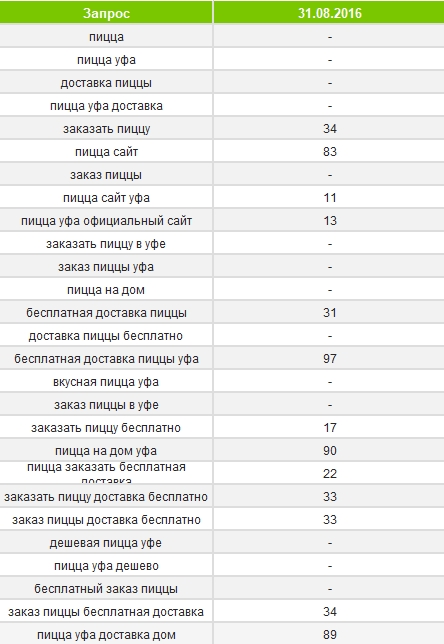
Task: Click position value 83 for пицца сайт
Action: [x=330, y=152]
